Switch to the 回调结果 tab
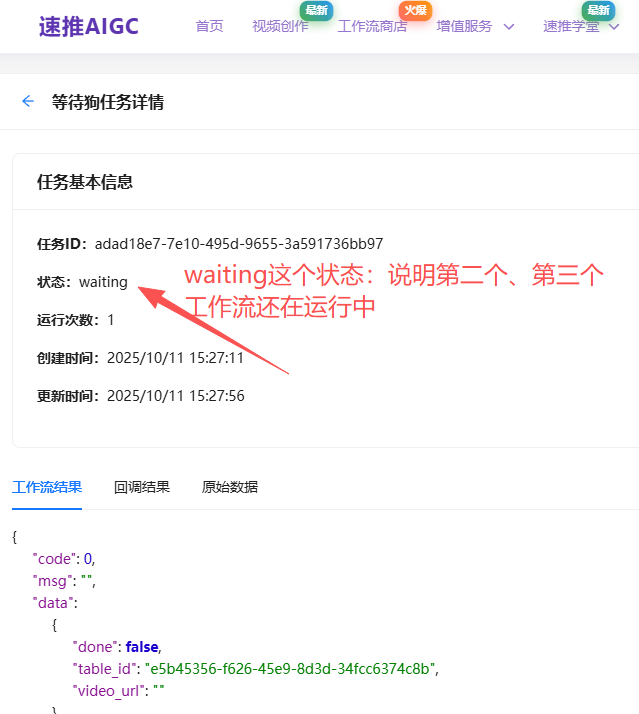Screen dimensions: 639x714 point(142,487)
